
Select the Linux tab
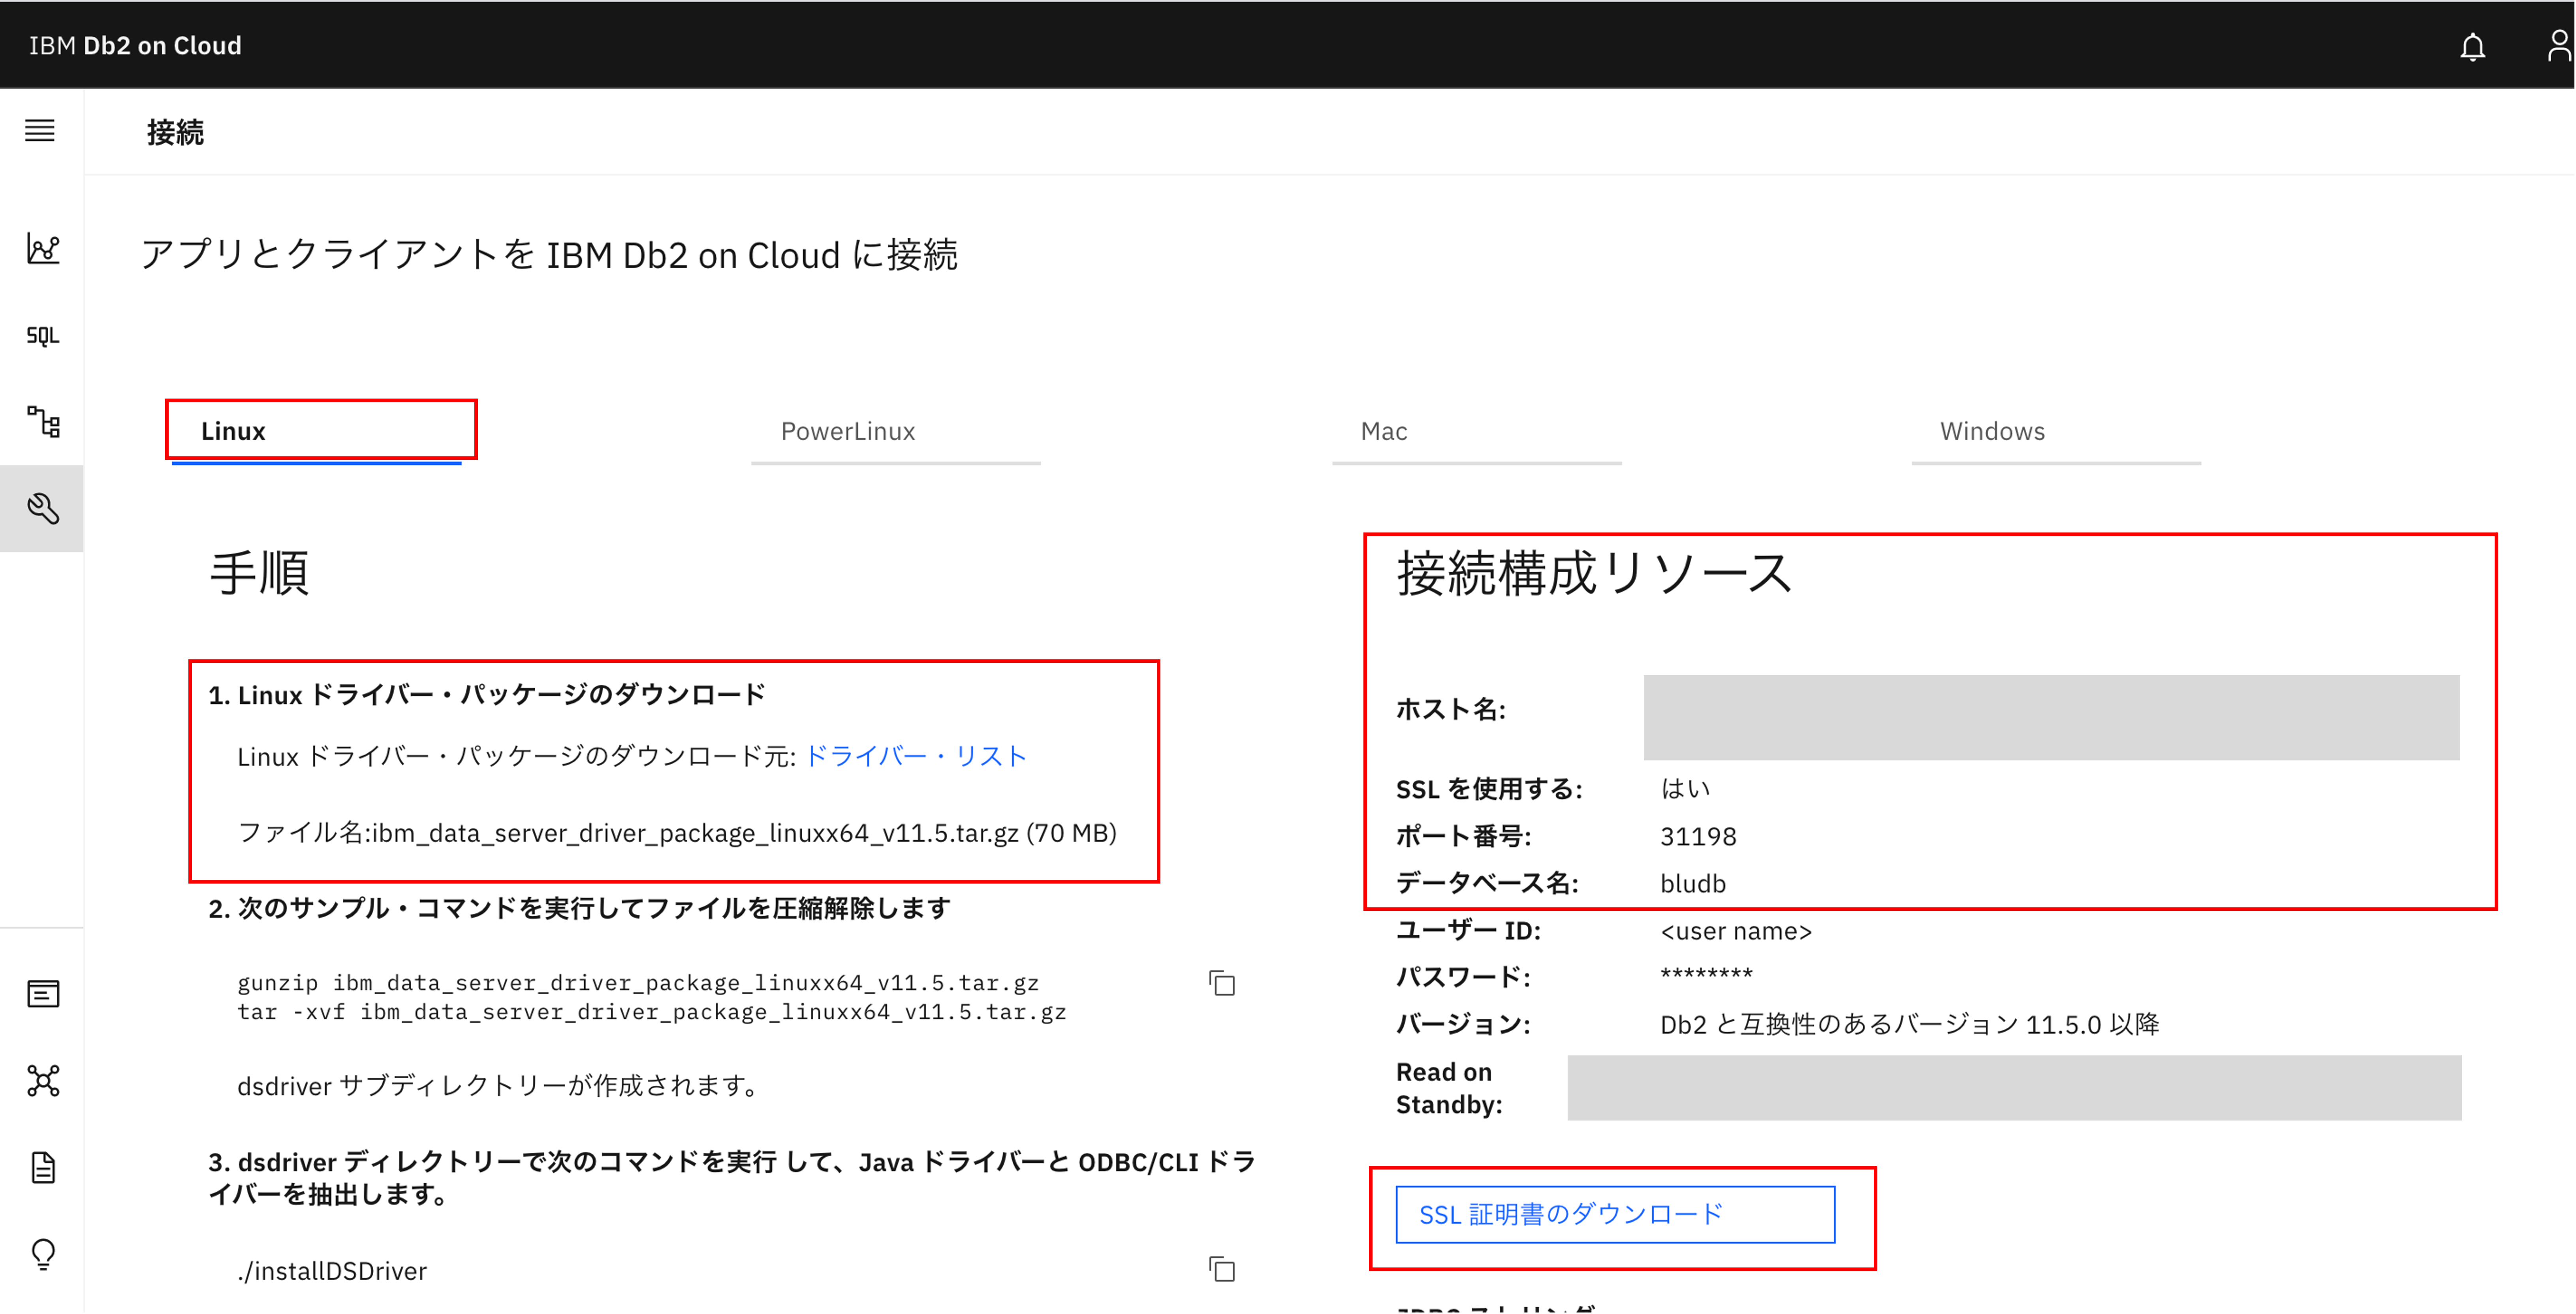click(233, 431)
